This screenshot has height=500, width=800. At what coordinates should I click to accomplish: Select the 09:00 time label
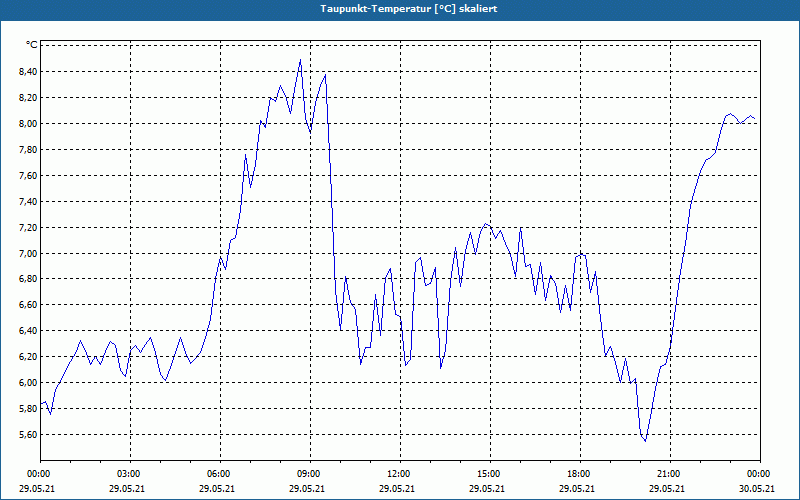click(x=308, y=473)
